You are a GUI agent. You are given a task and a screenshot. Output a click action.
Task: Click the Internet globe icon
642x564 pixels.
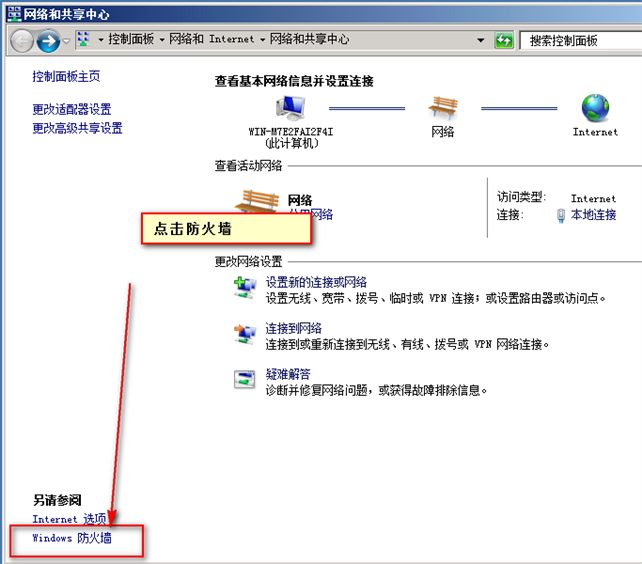click(x=595, y=108)
